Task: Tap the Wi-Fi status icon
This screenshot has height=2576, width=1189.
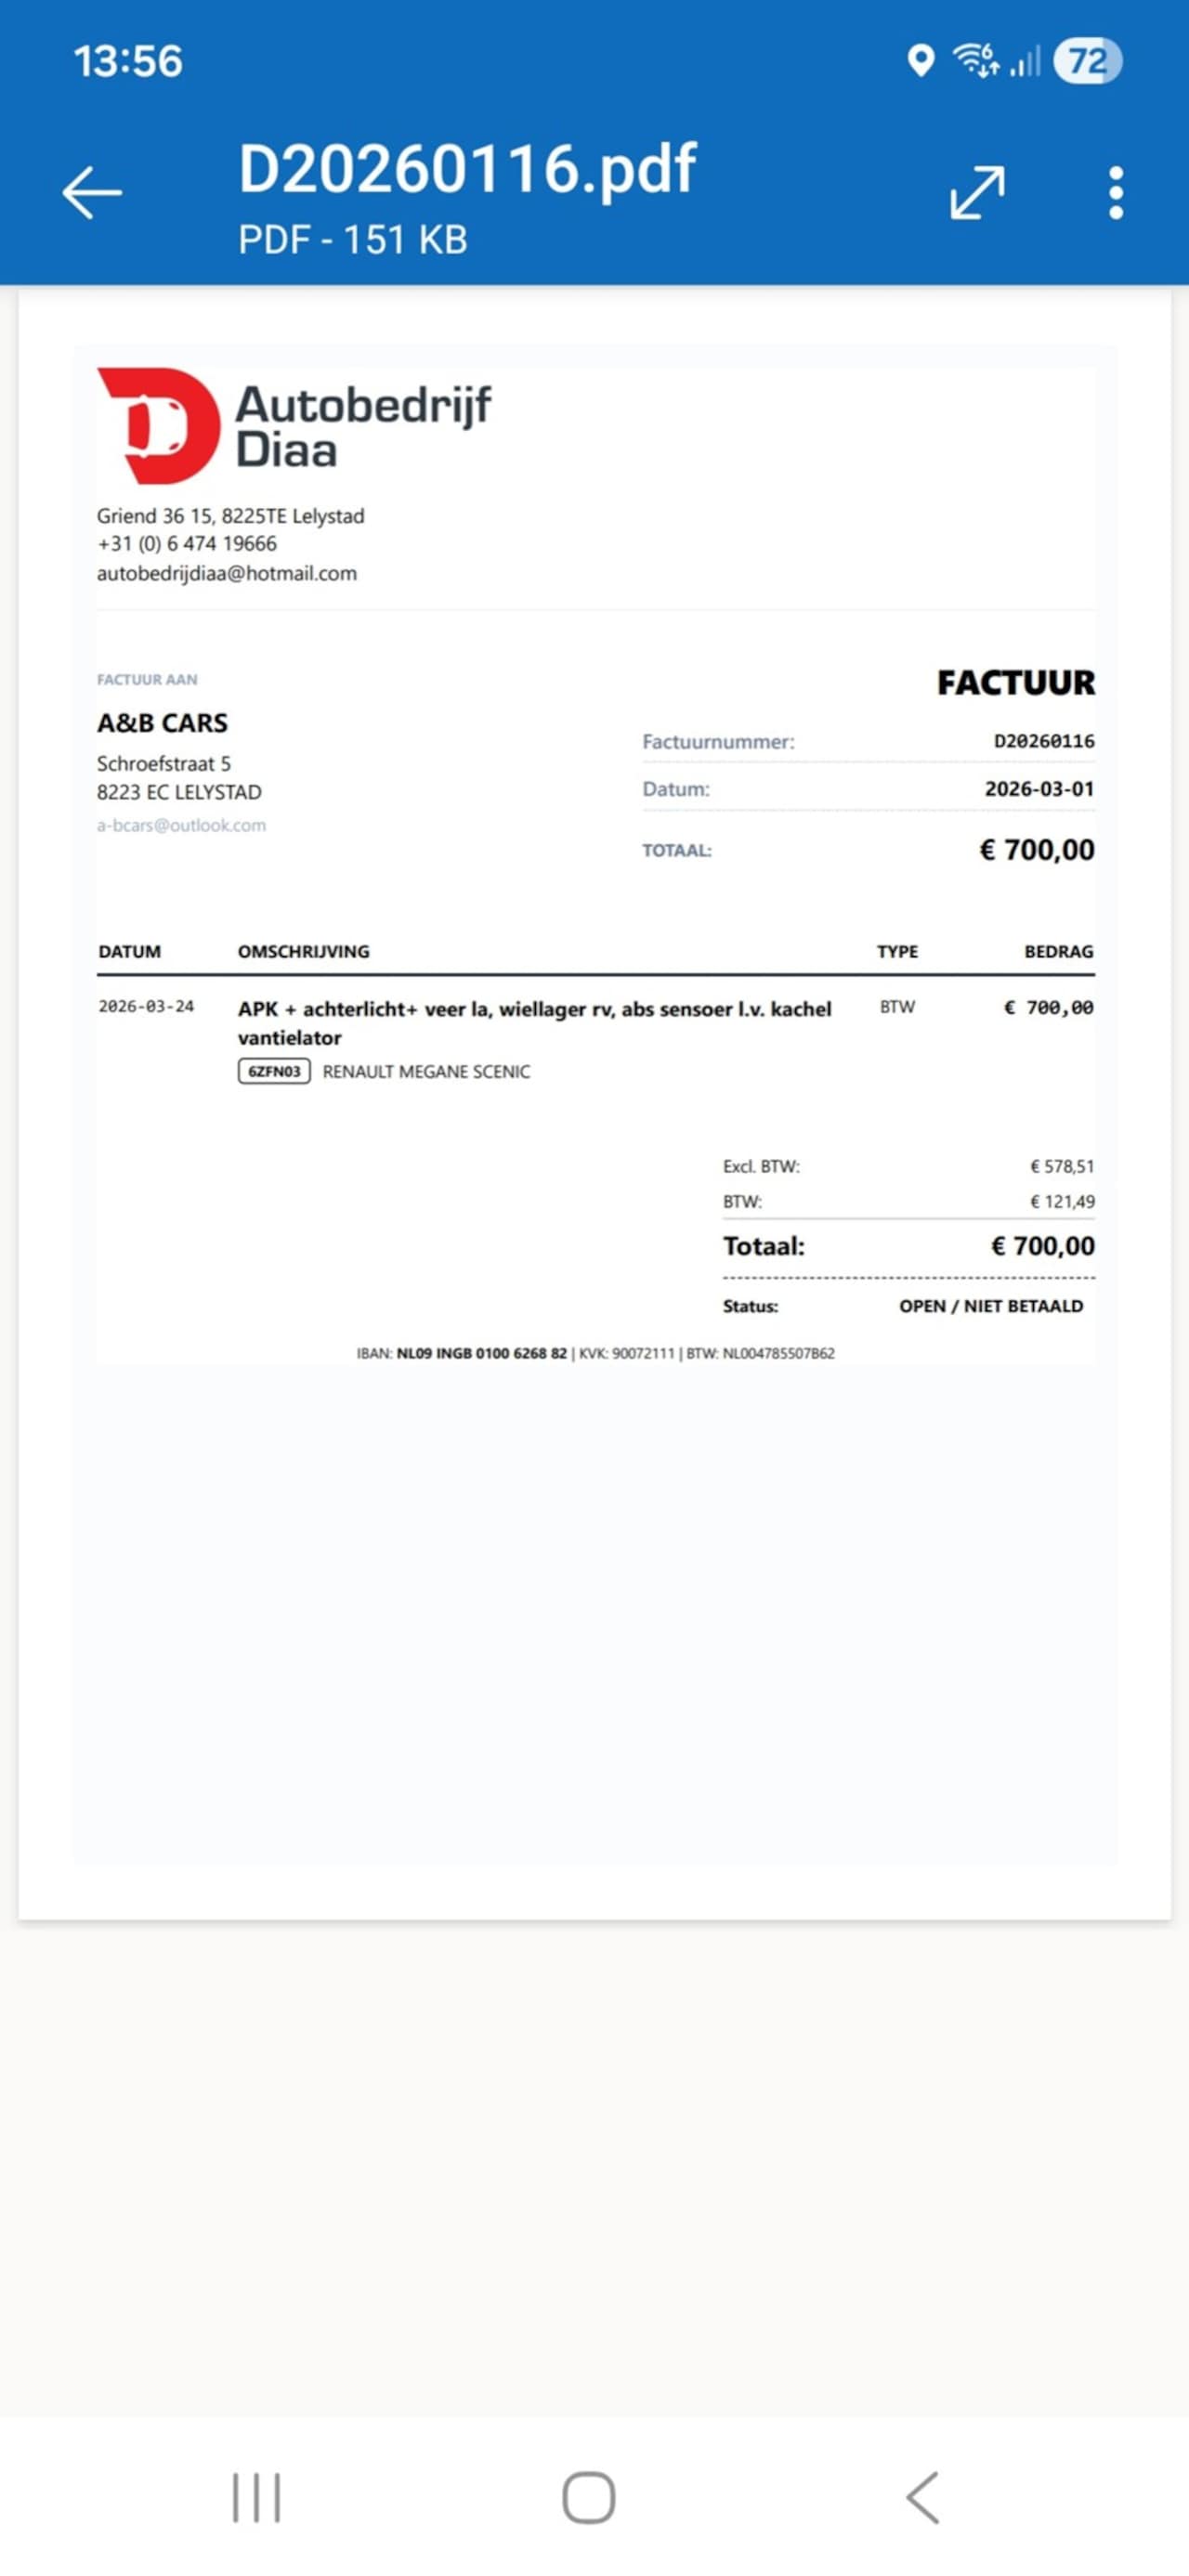Action: click(976, 61)
